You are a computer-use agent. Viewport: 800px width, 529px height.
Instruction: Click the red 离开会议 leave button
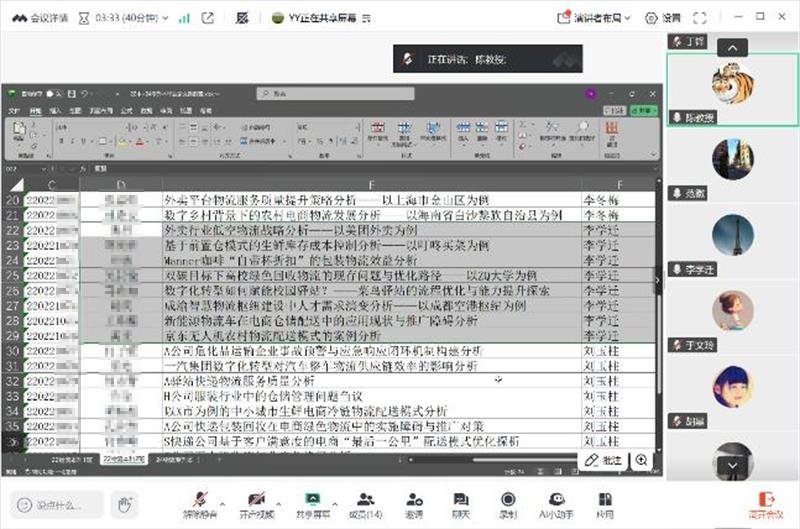[765, 502]
